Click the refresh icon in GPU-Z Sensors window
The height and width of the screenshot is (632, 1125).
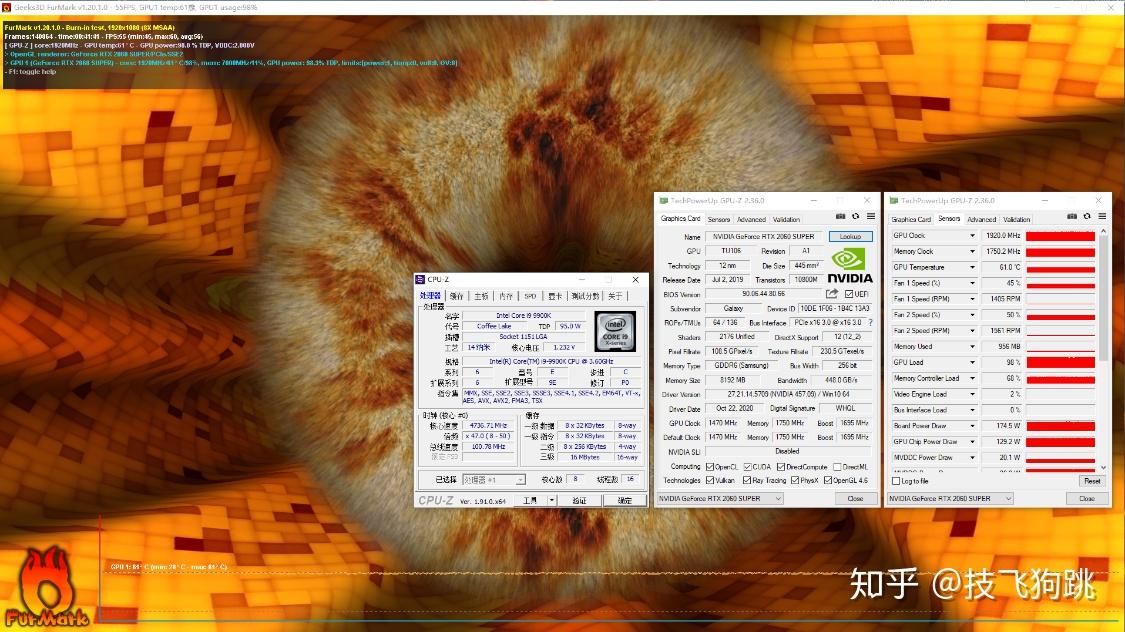coord(1085,217)
